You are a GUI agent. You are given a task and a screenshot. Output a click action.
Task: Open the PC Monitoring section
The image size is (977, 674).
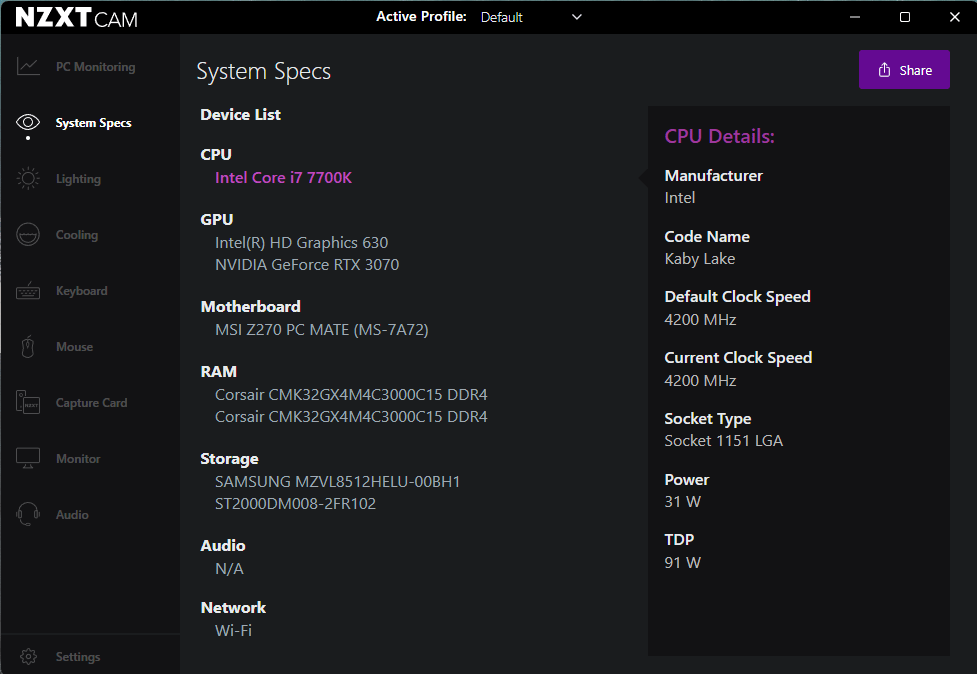pyautogui.click(x=95, y=67)
